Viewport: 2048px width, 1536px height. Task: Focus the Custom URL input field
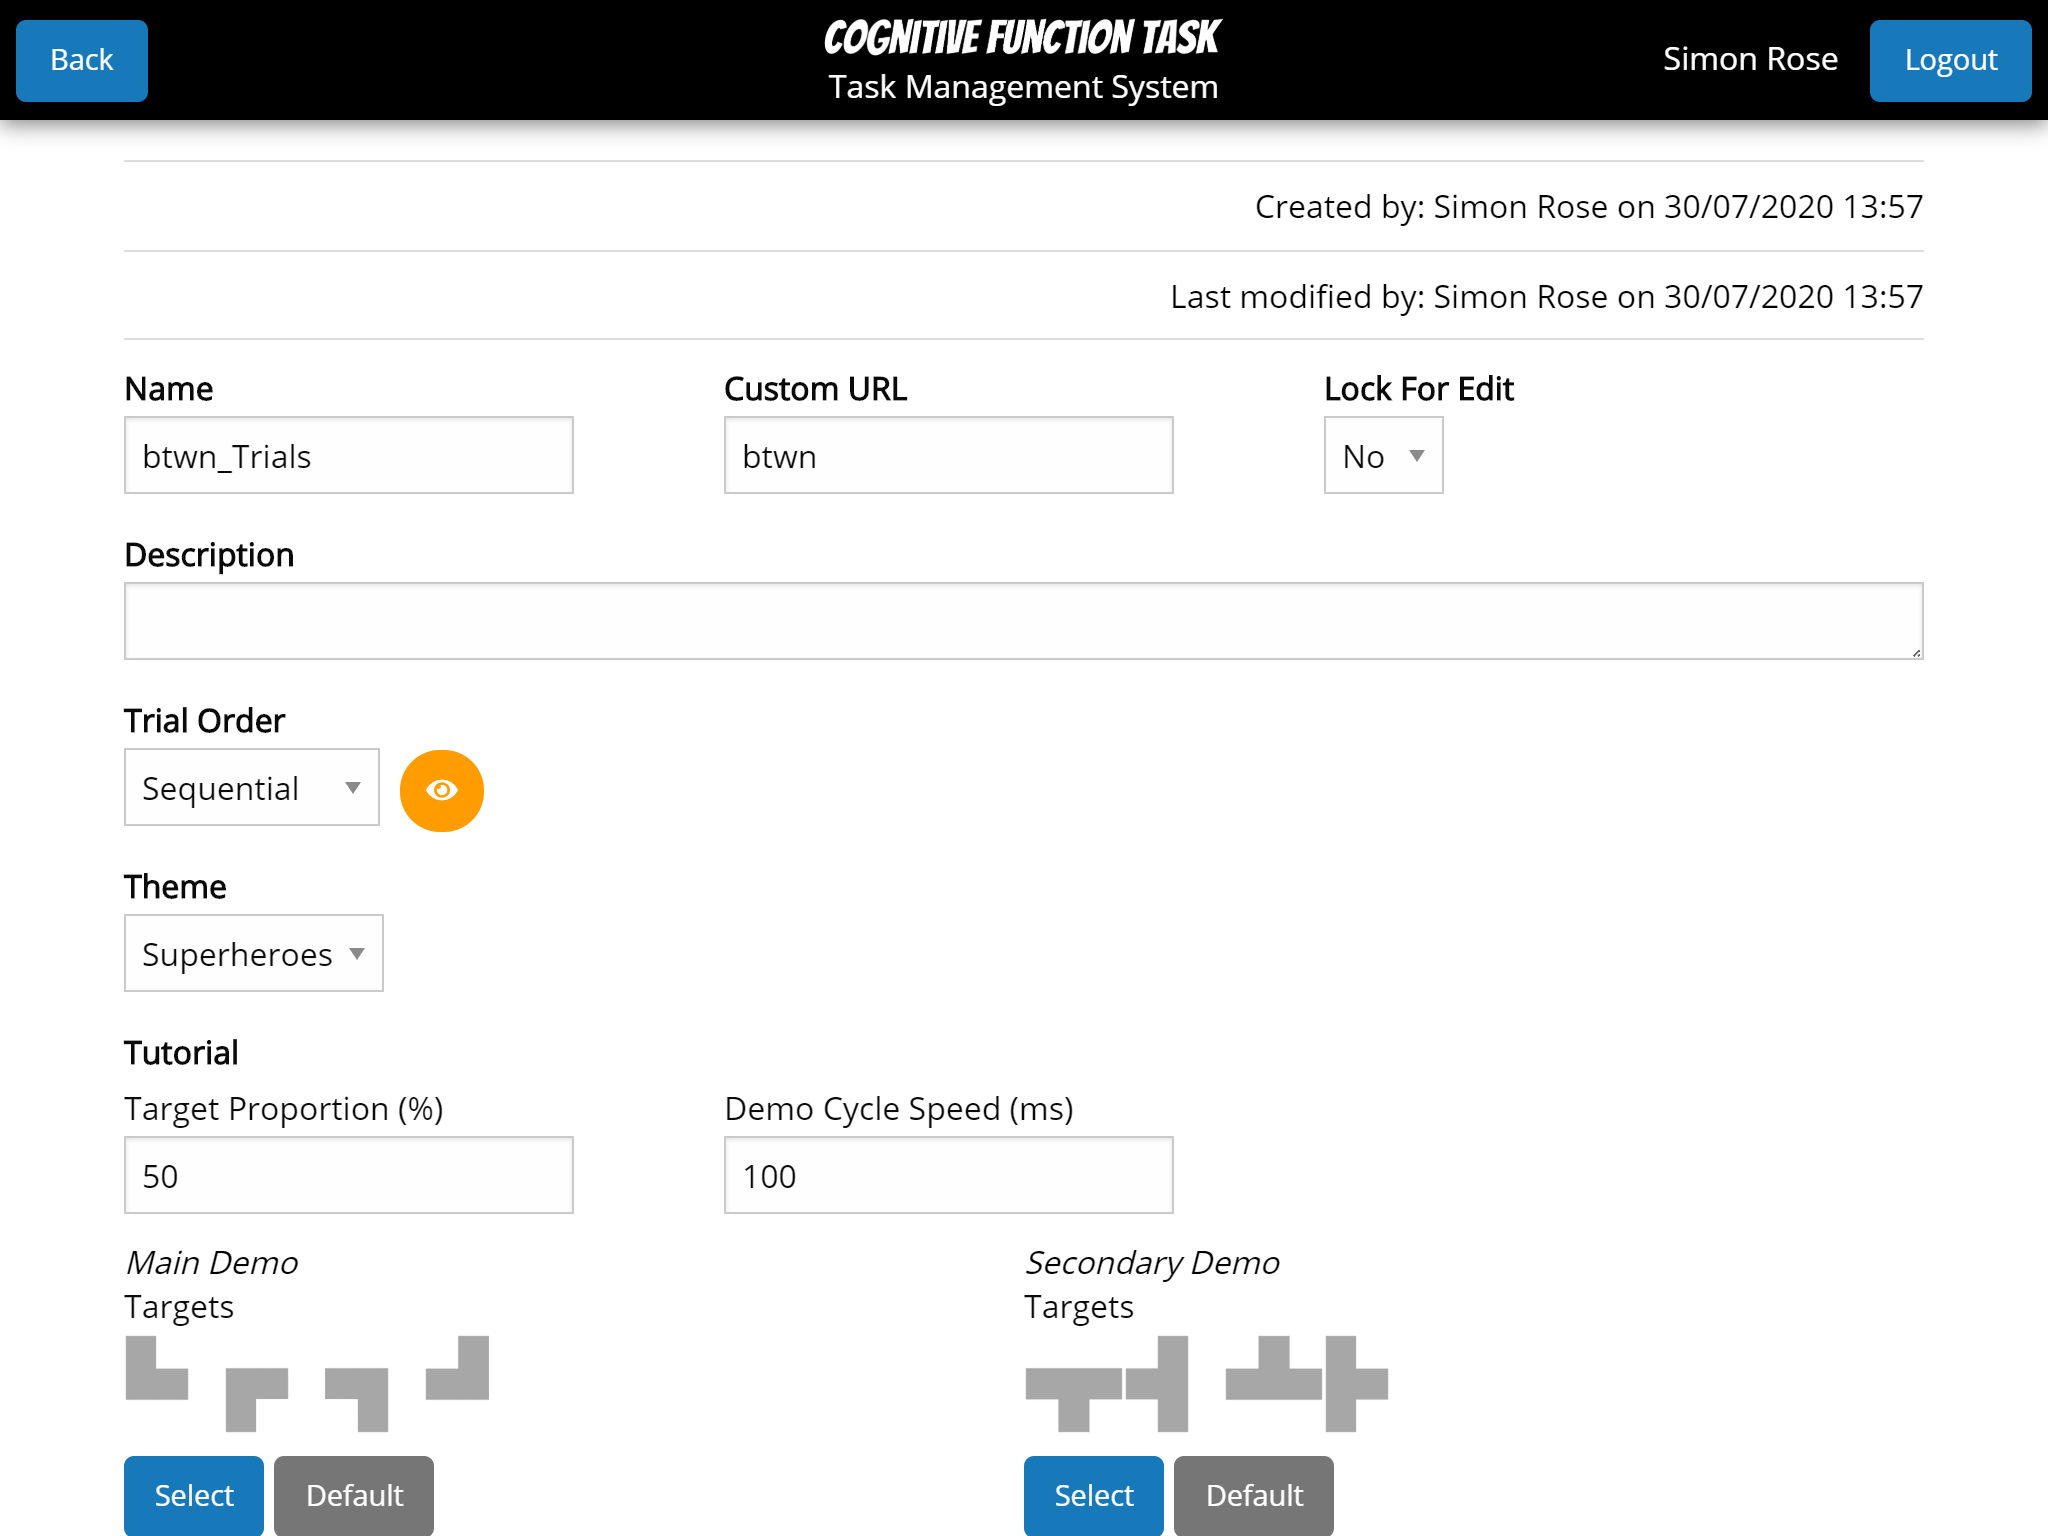click(949, 455)
